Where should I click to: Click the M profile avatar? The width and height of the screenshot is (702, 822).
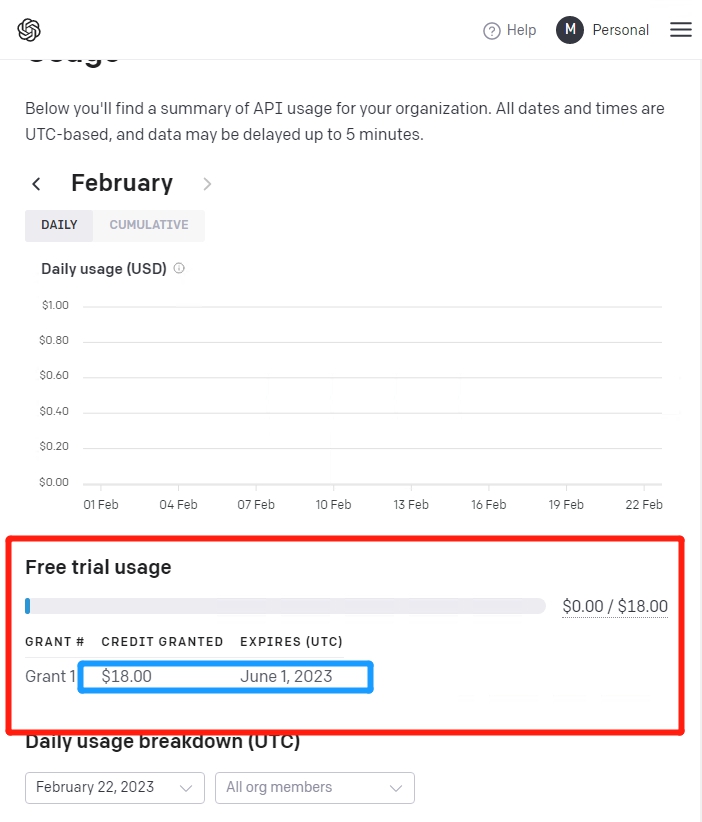click(570, 30)
